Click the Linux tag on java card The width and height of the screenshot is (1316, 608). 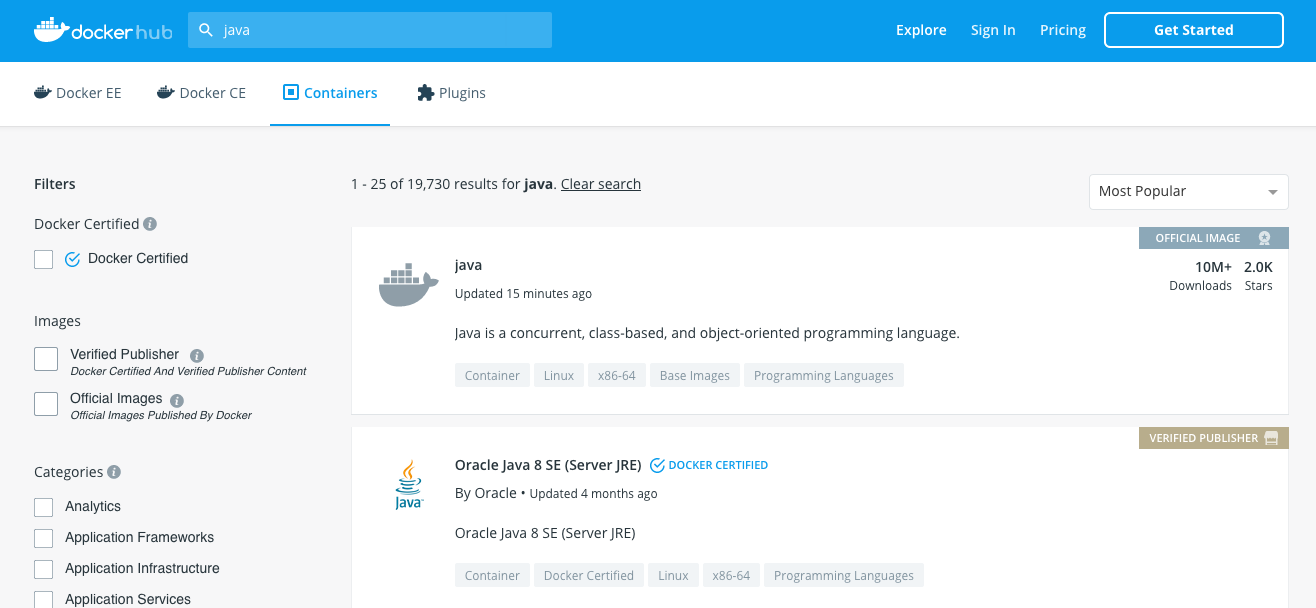pyautogui.click(x=559, y=376)
